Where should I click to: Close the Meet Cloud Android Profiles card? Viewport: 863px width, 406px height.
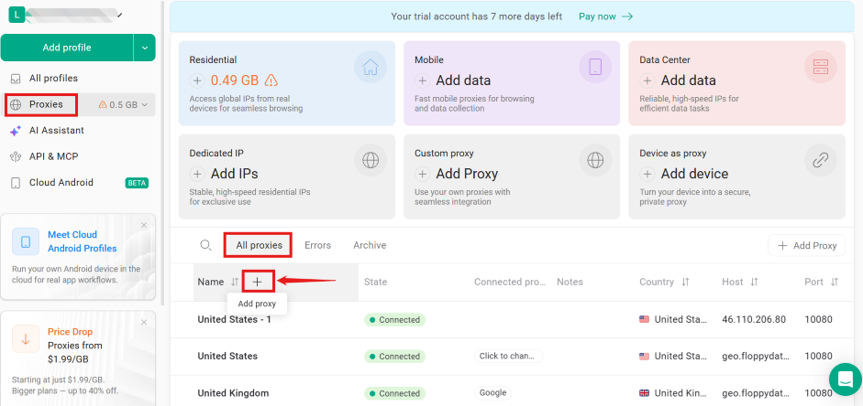tap(144, 225)
